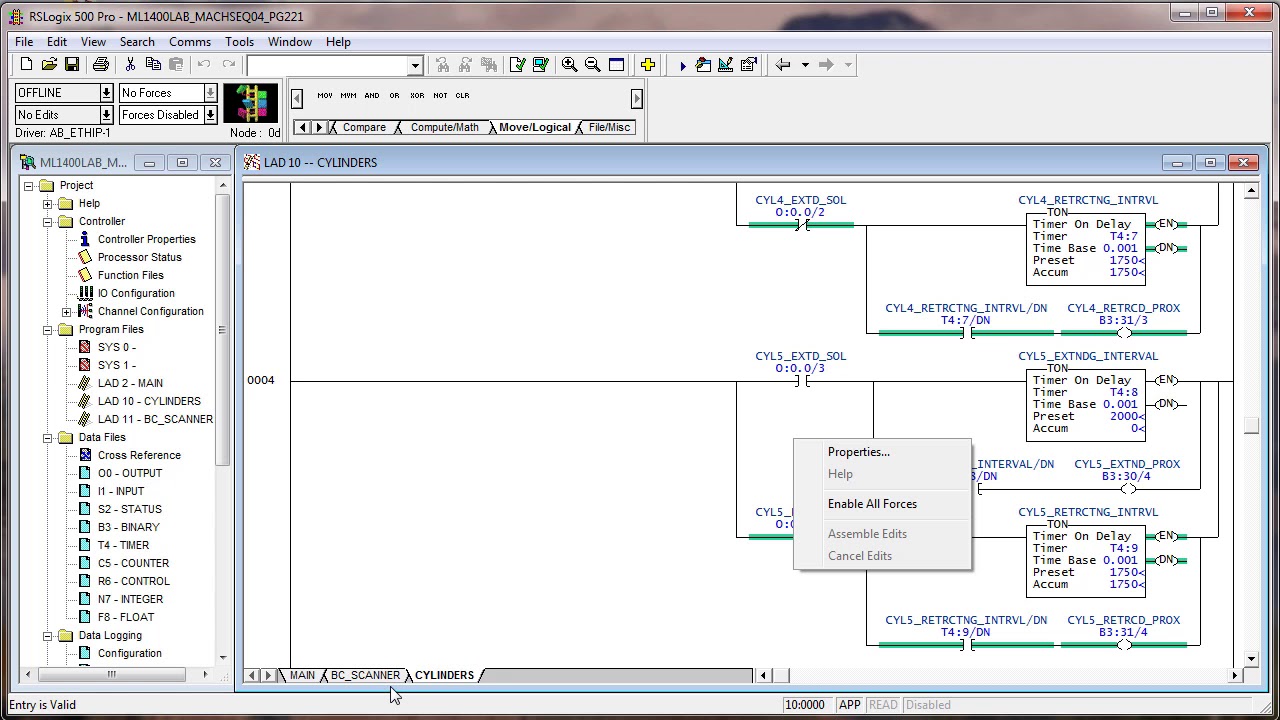Screen dimensions: 1280x720
Task: Open T4 - TIMER data file
Action: point(123,546)
